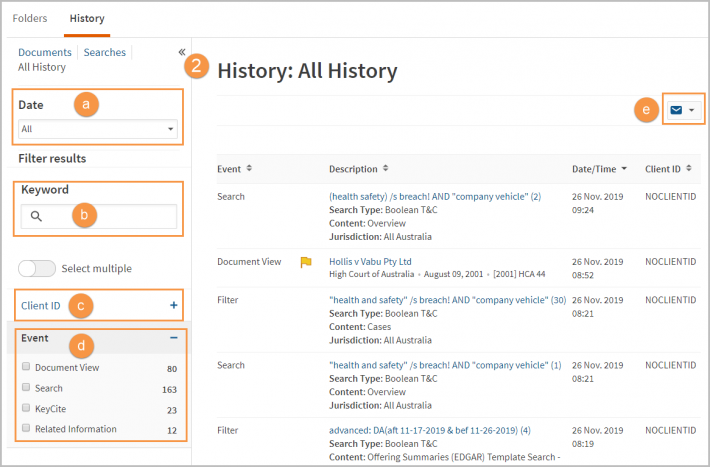Viewport: 710px width, 467px height.
Task: Open the Date filter dropdown
Action: click(x=98, y=129)
